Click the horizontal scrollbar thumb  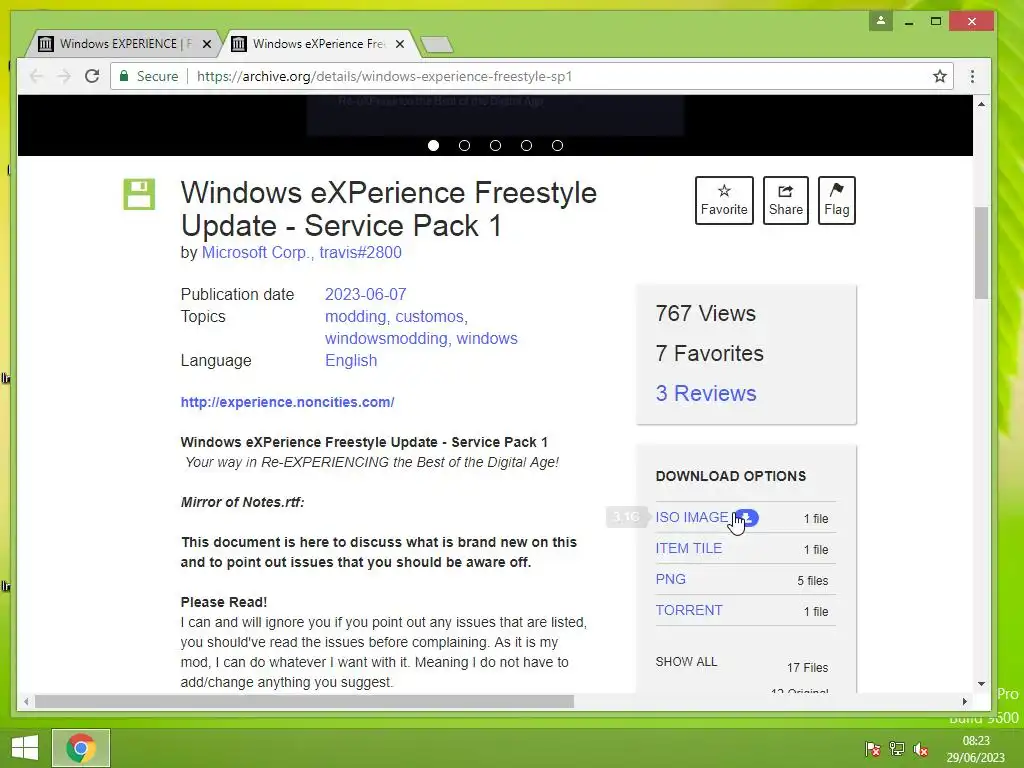(304, 701)
